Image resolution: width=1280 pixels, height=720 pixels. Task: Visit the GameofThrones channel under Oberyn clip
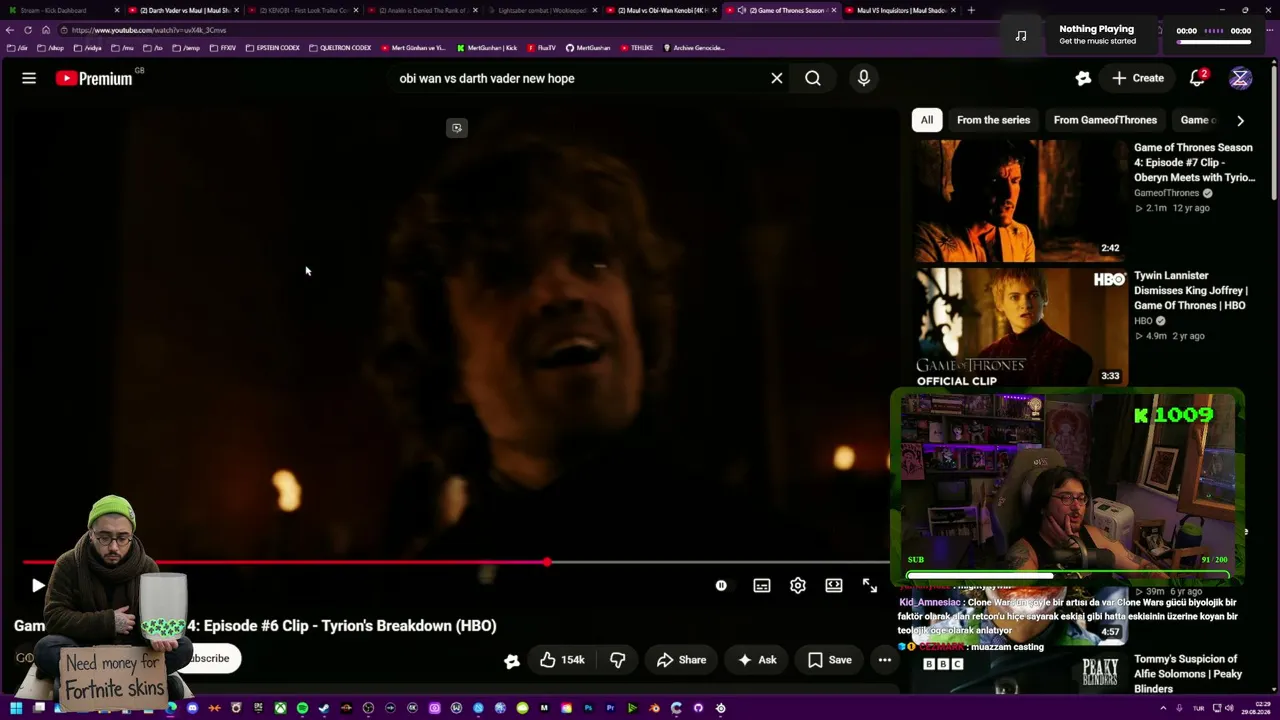coord(1166,193)
